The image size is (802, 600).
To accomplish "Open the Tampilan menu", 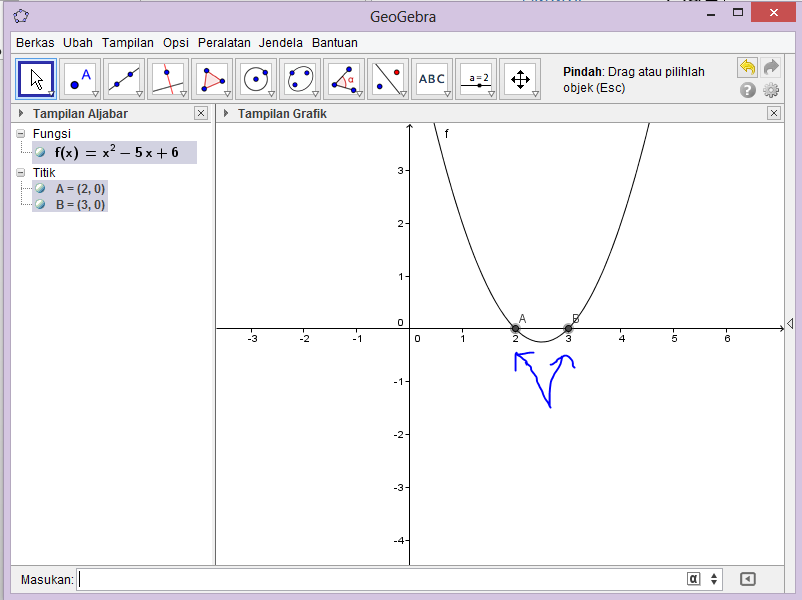I will tap(127, 42).
